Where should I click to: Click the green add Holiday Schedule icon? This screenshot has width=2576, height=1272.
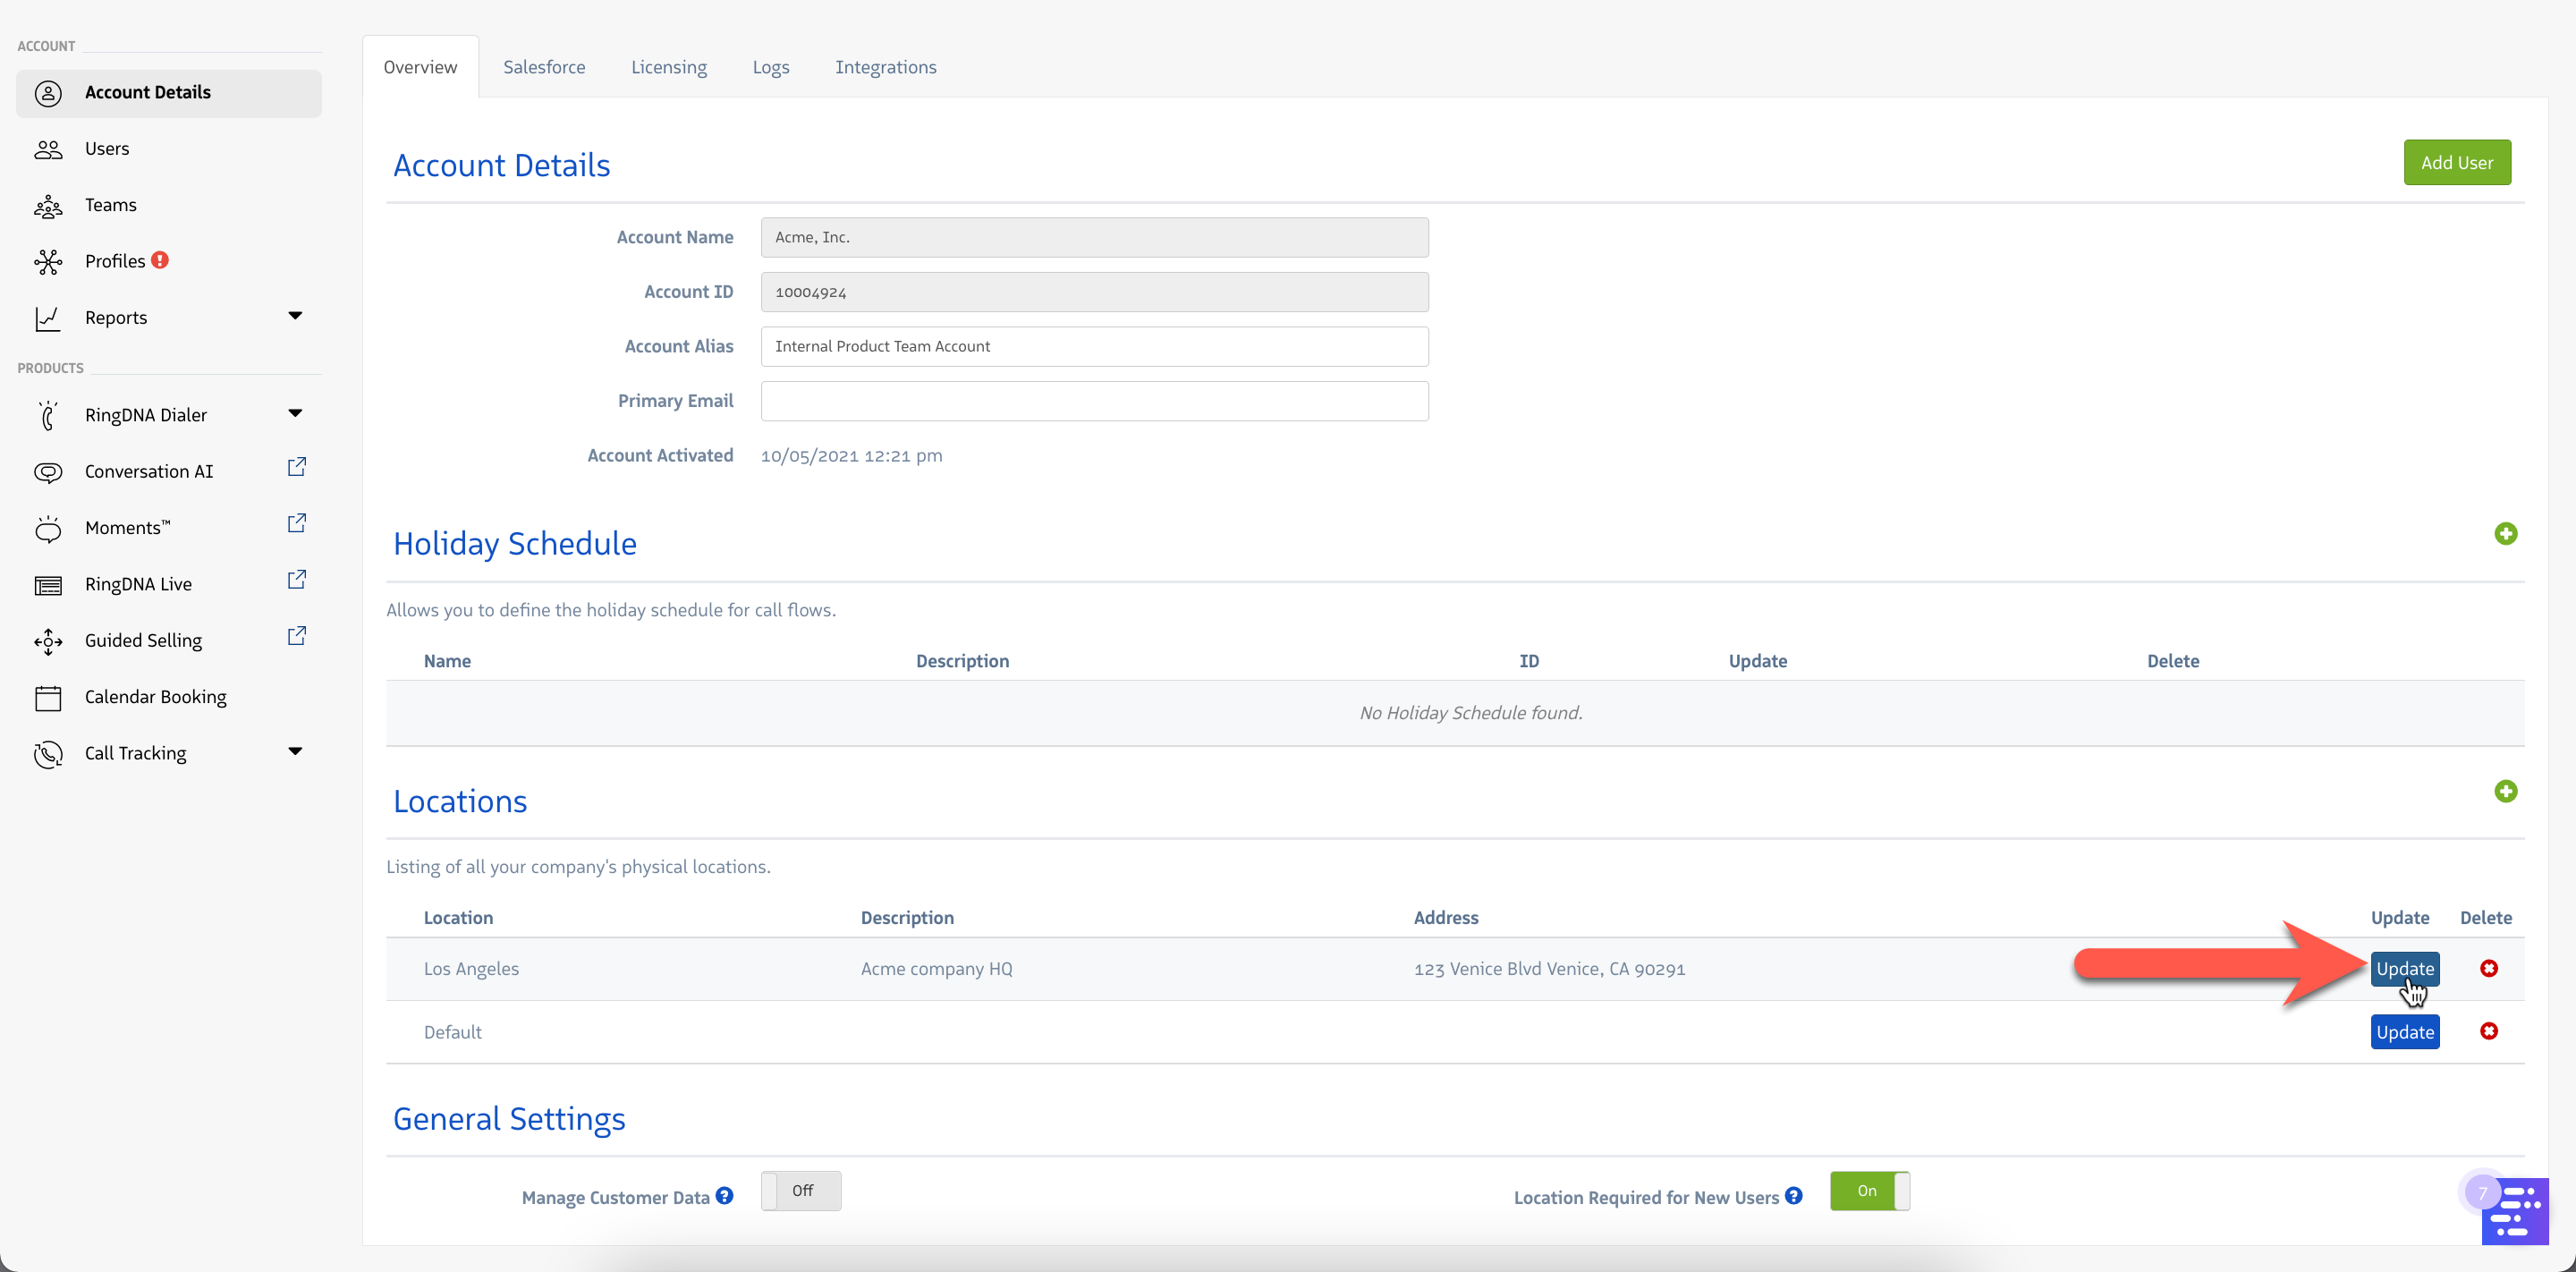coord(2505,534)
